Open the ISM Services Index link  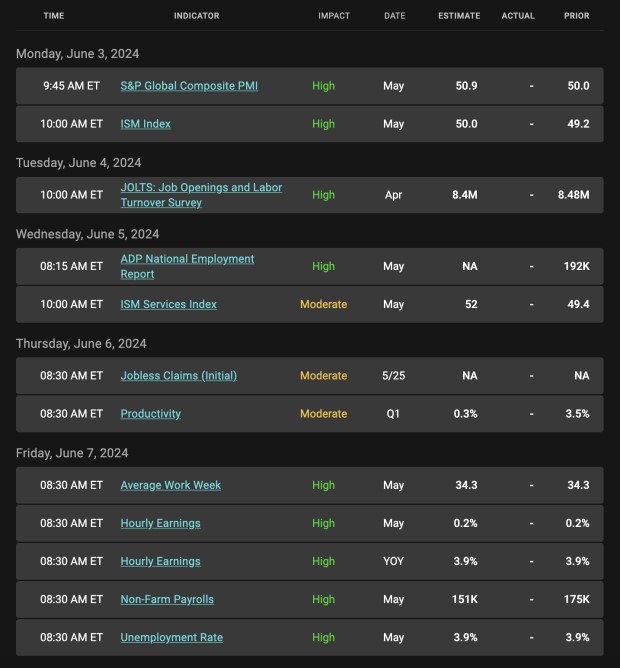click(x=168, y=304)
